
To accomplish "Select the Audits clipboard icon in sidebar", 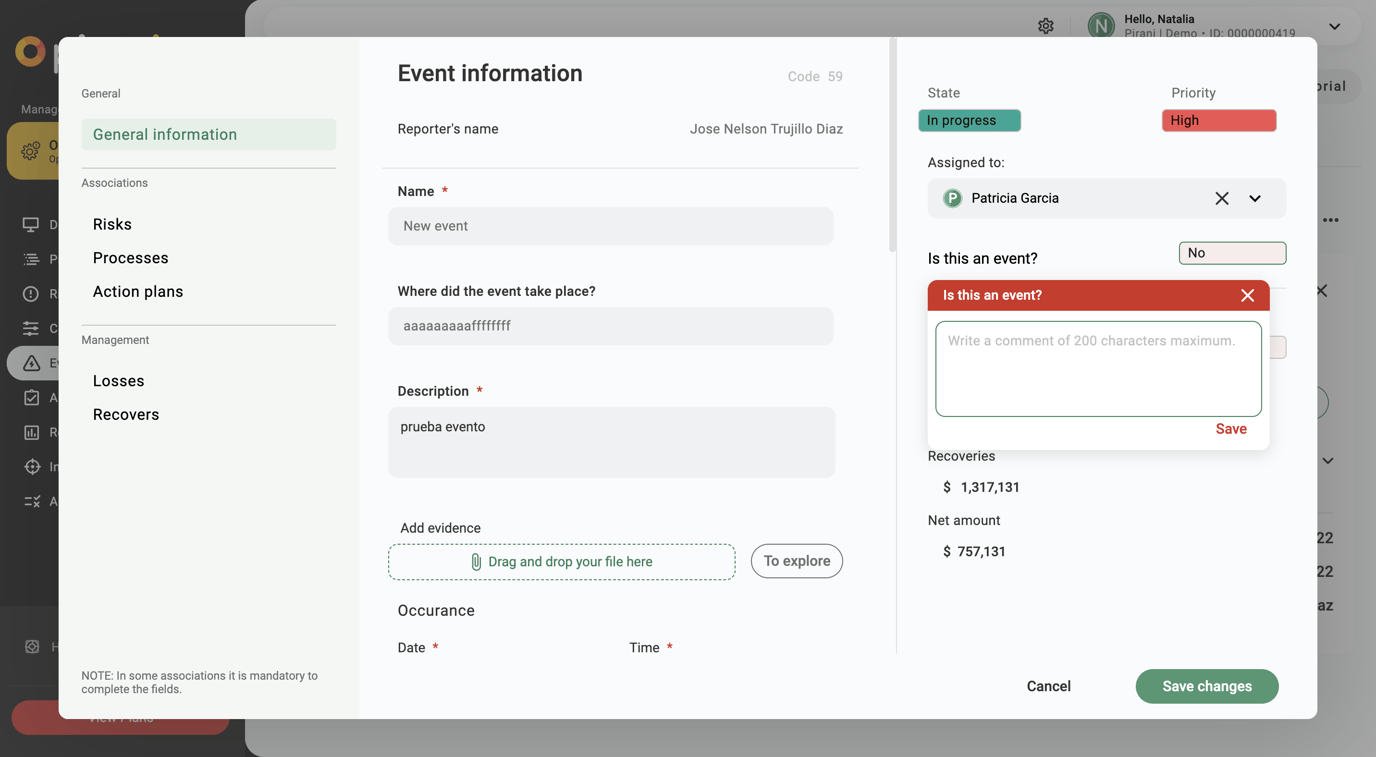I will click(31, 397).
